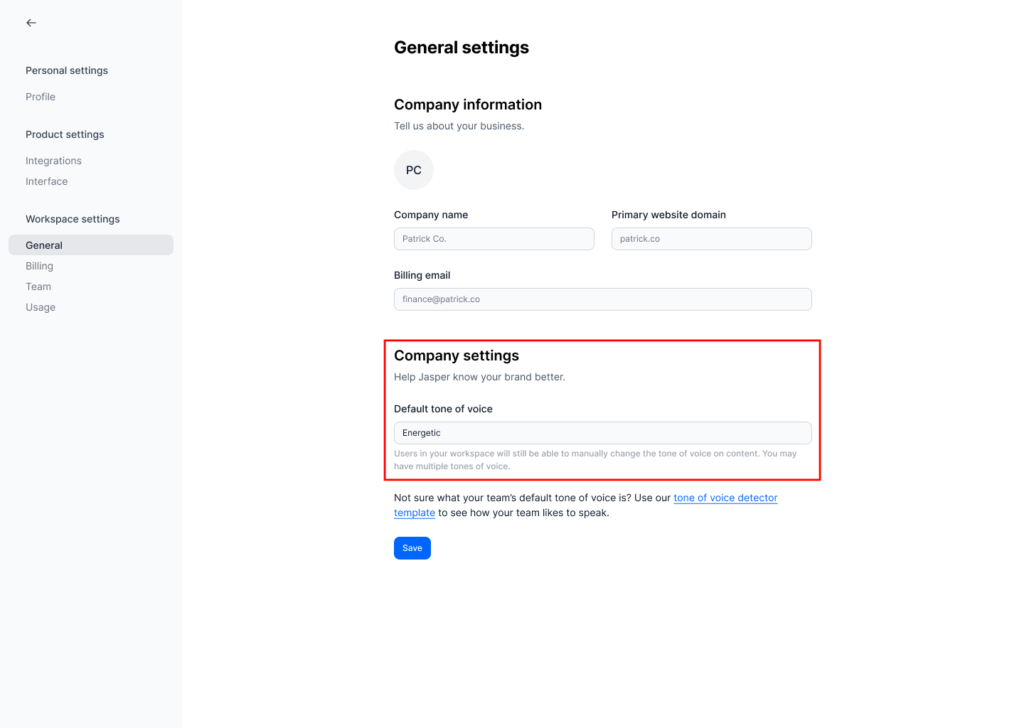This screenshot has height=728, width=1024.
Task: Open Usage settings page
Action: [x=41, y=308]
